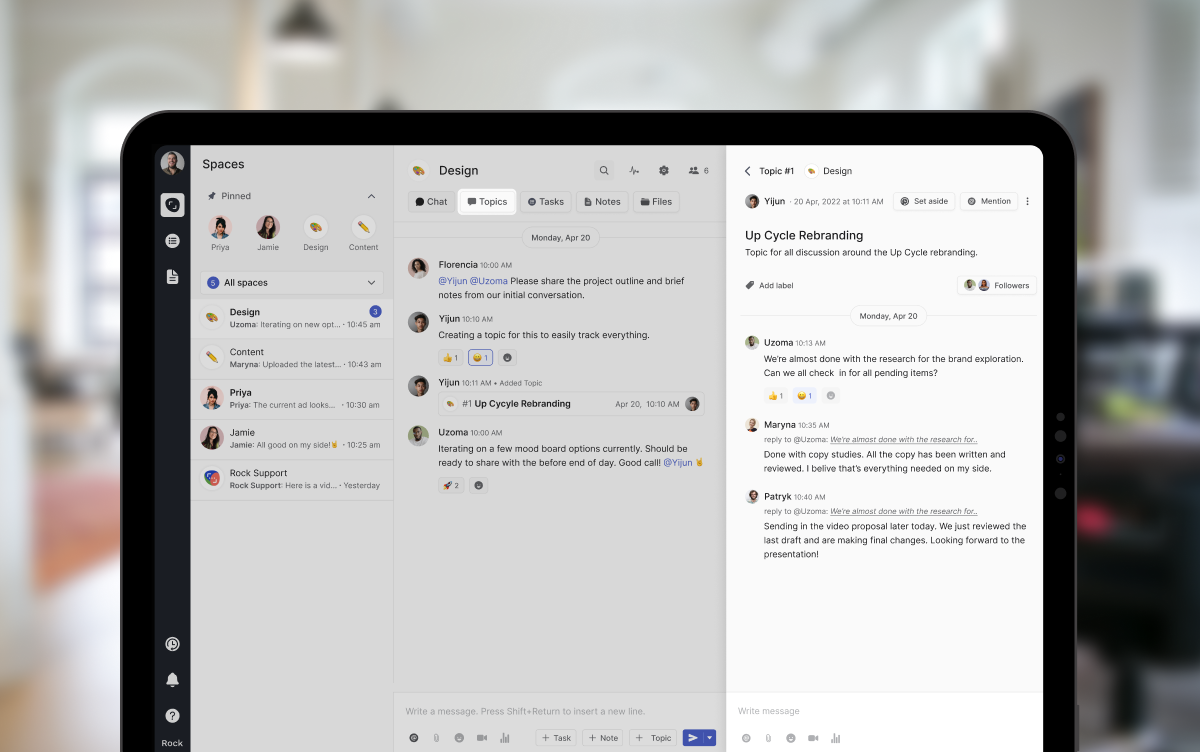Open search in the Design space header
This screenshot has width=1200, height=752.
pyautogui.click(x=603, y=171)
